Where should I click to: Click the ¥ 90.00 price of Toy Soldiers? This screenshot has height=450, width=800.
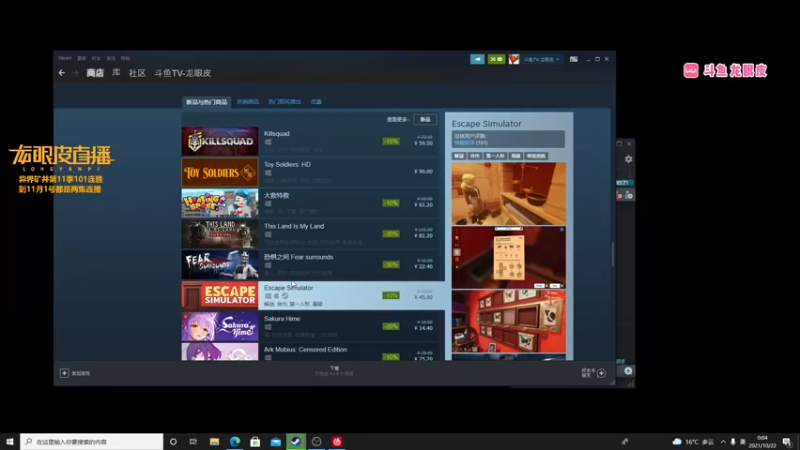tap(423, 171)
